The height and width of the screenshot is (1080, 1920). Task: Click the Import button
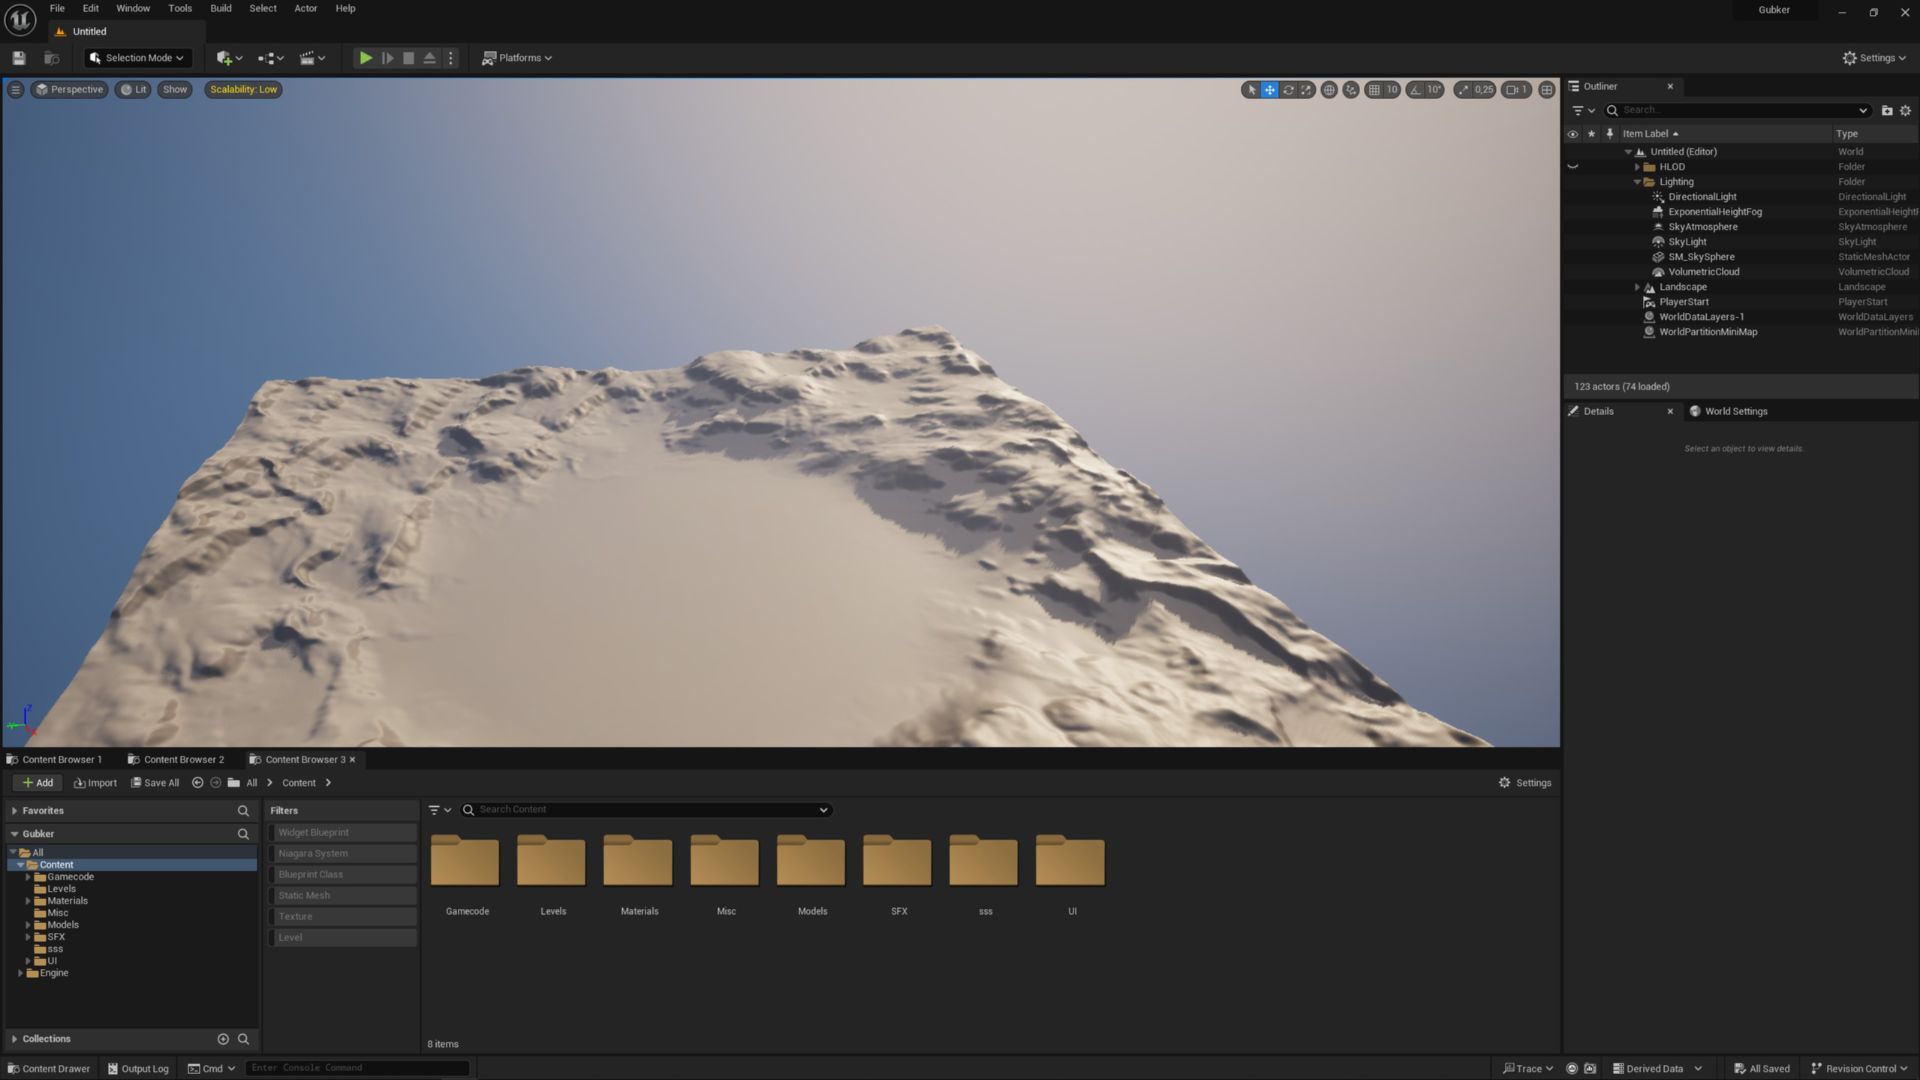tap(95, 783)
